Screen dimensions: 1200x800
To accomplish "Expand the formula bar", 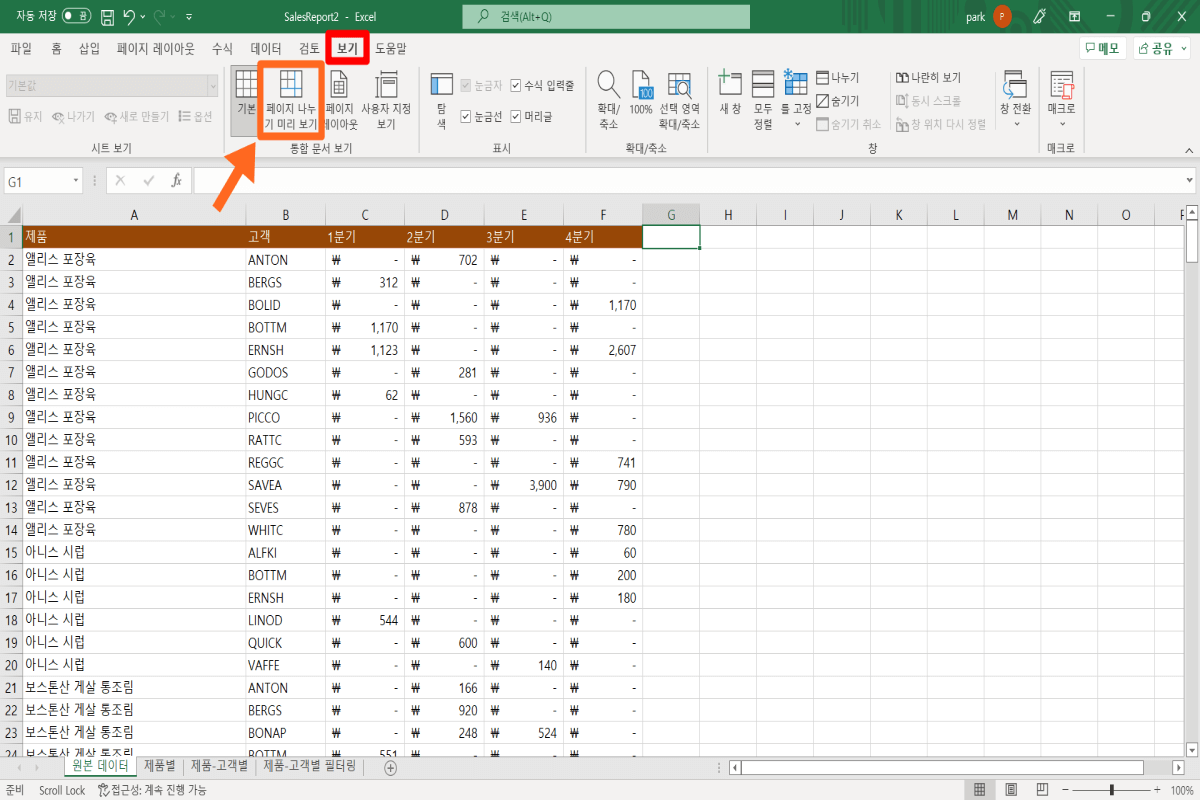I will coord(1189,181).
